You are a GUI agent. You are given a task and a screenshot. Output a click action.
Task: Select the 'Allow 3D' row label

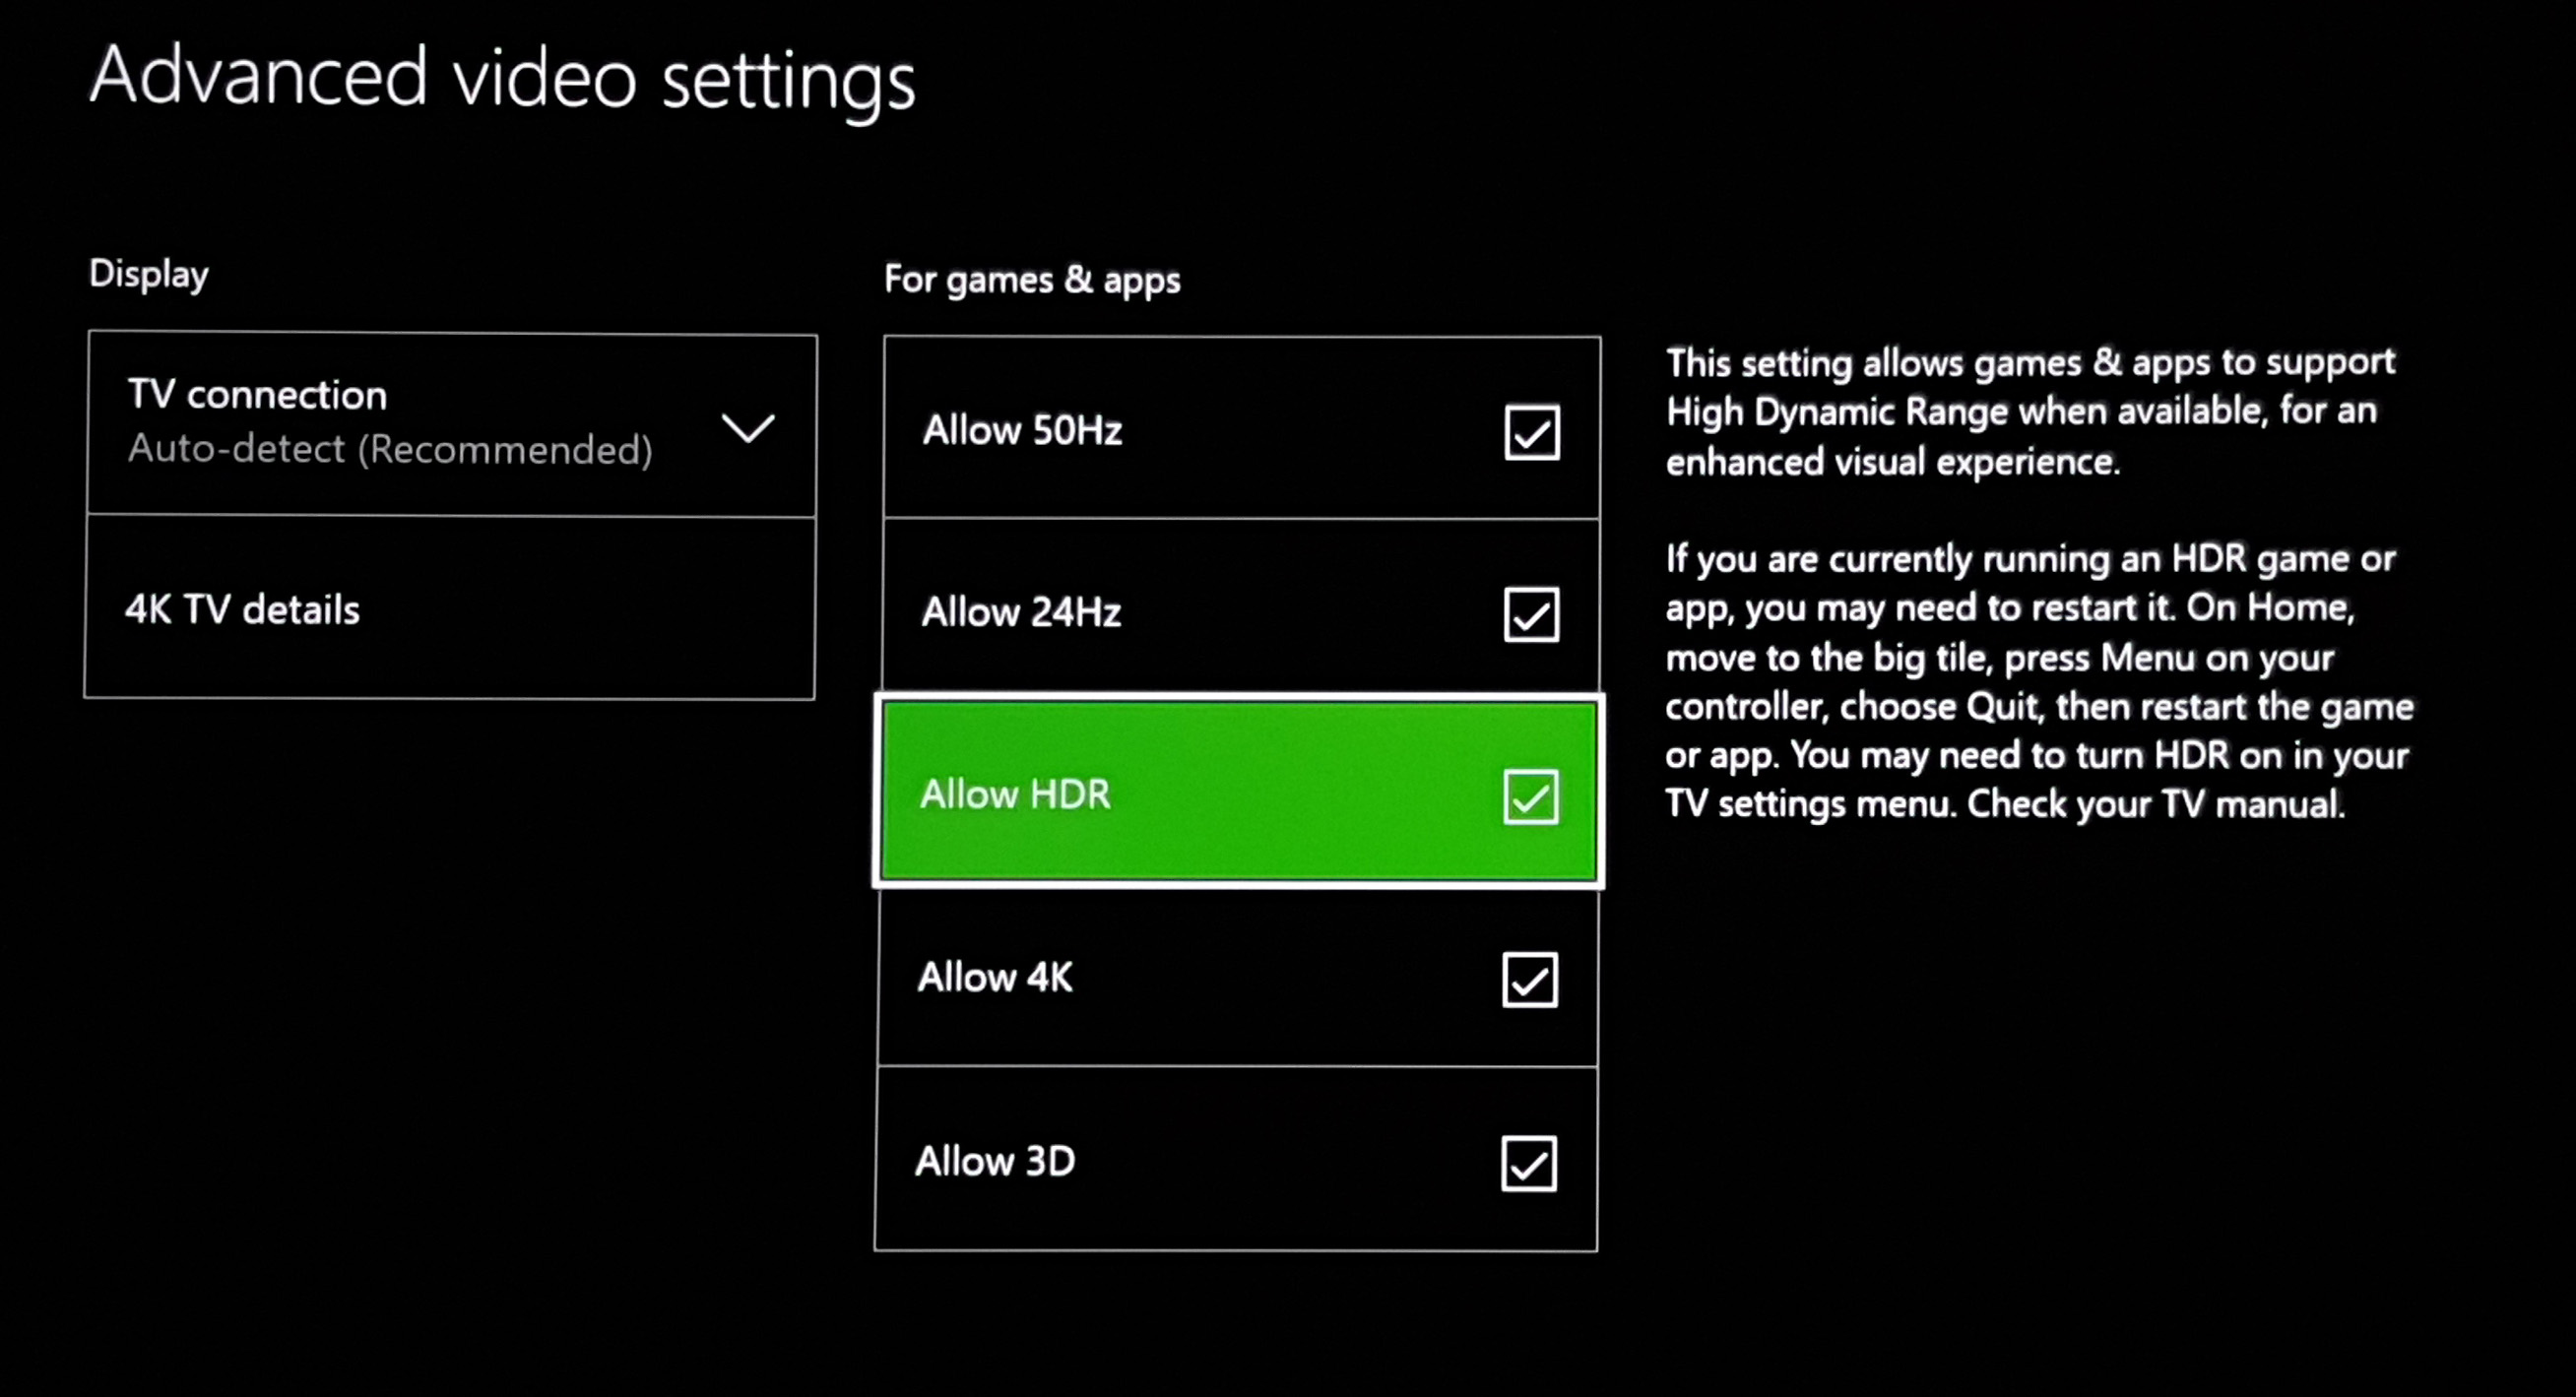(x=995, y=1161)
